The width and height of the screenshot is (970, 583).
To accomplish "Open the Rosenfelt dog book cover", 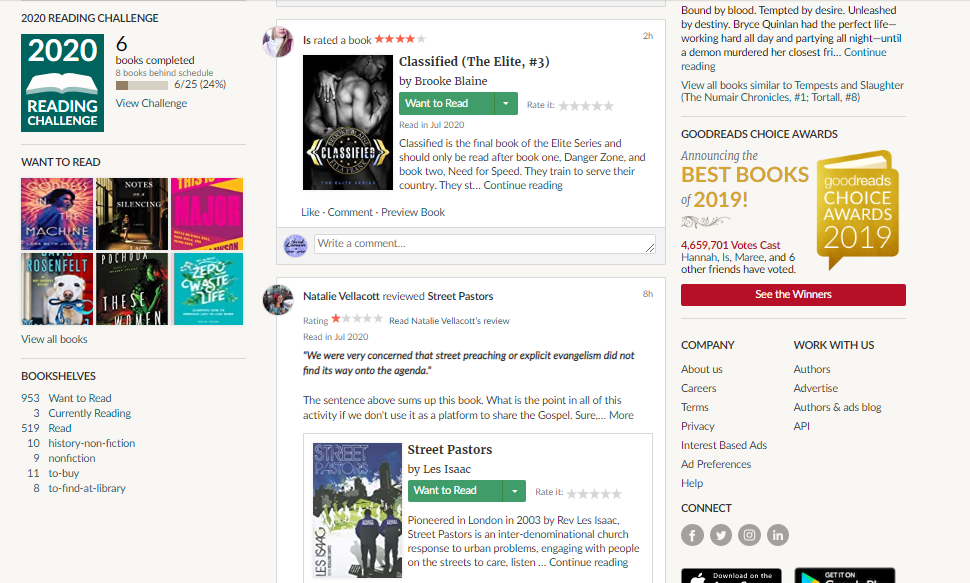I will pos(57,289).
